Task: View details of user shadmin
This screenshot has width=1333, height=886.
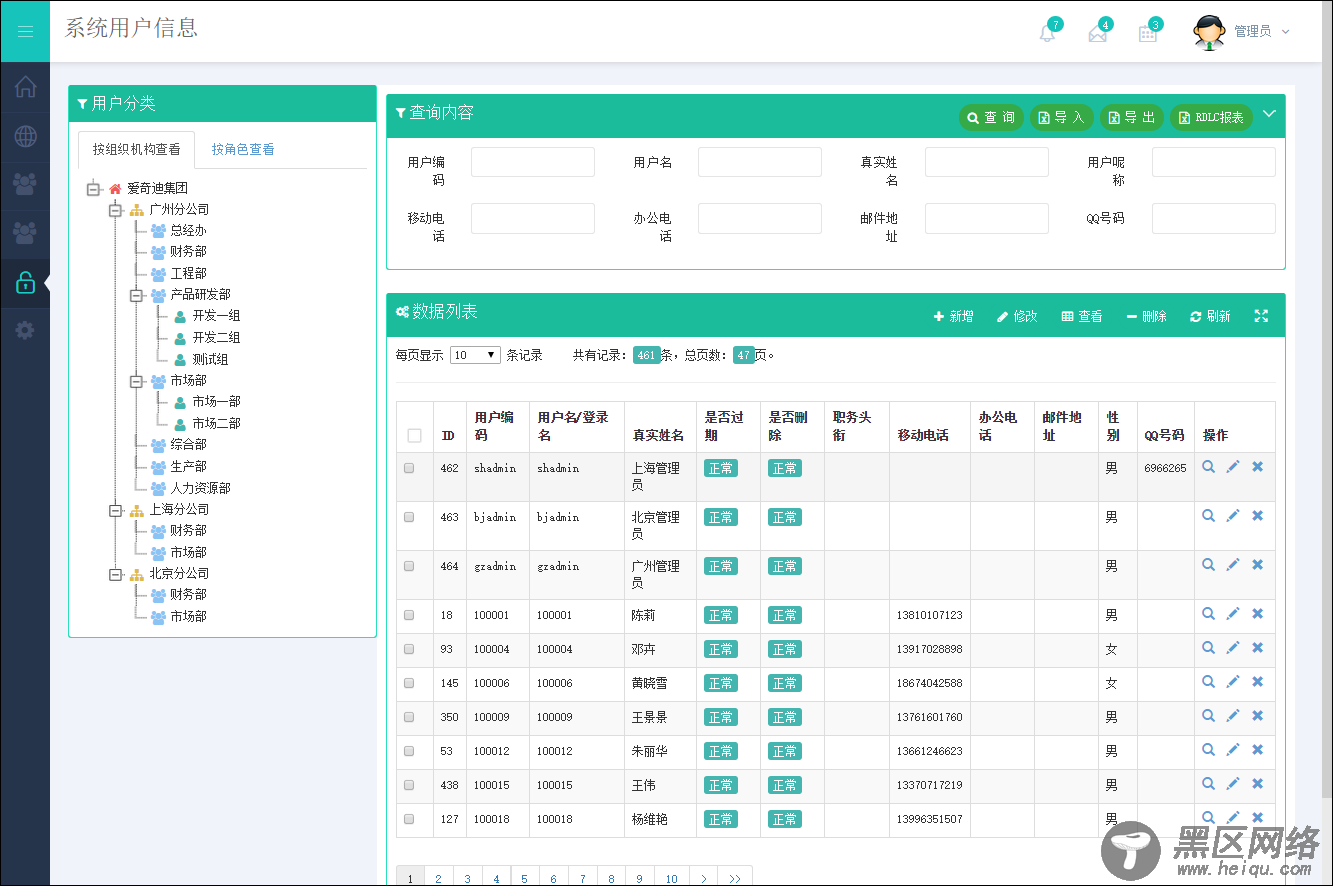Action: pos(1208,467)
